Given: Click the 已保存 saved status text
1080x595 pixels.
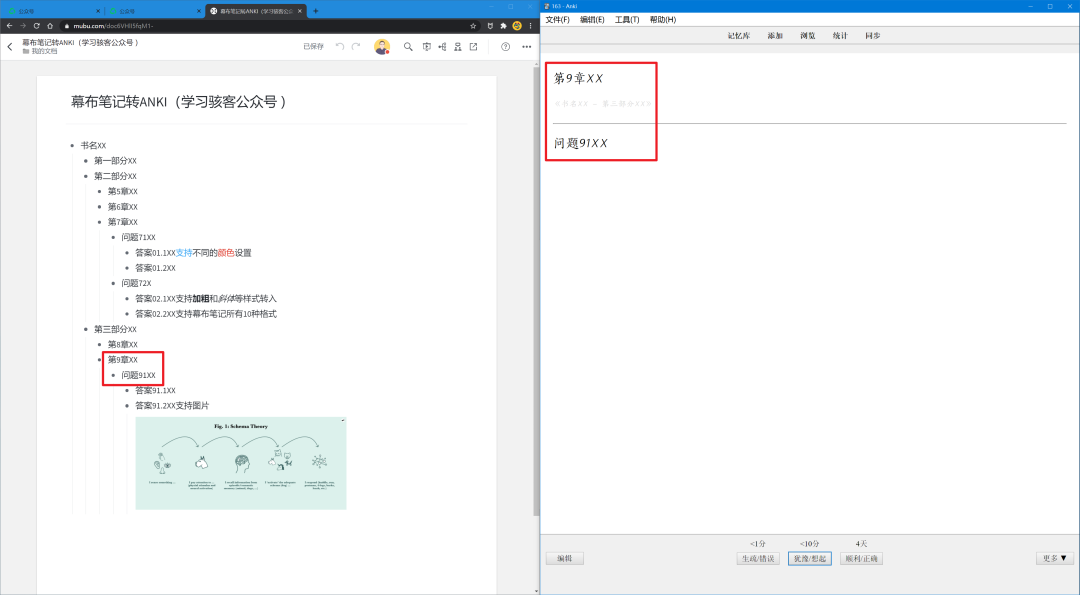Looking at the screenshot, I should [313, 47].
